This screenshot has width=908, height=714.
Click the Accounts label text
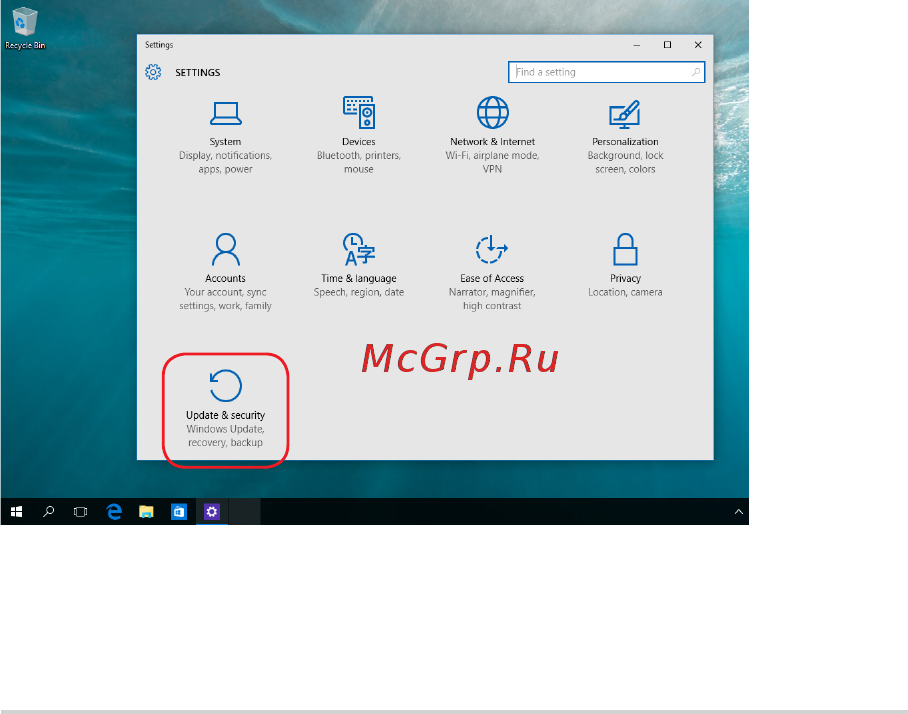[225, 279]
